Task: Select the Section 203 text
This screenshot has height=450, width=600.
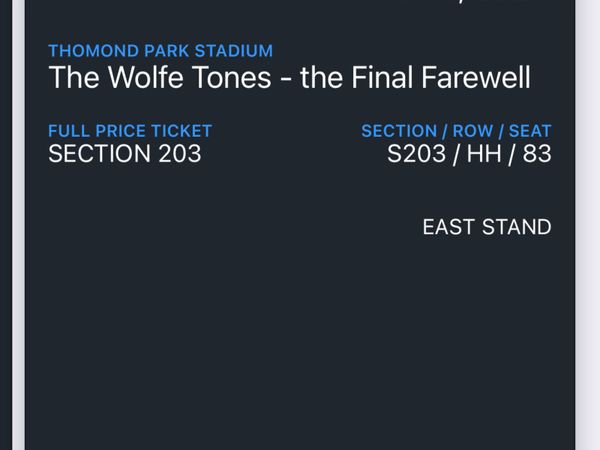Action: click(x=125, y=153)
